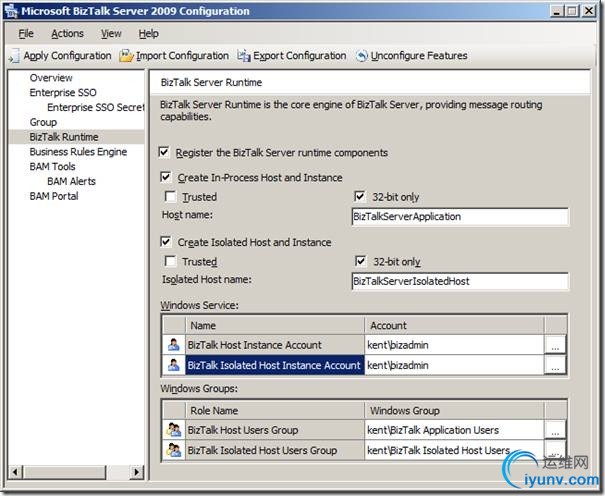The width and height of the screenshot is (605, 496).
Task: Click the BizTalk Isolated Host Users Group icon
Action: point(174,450)
